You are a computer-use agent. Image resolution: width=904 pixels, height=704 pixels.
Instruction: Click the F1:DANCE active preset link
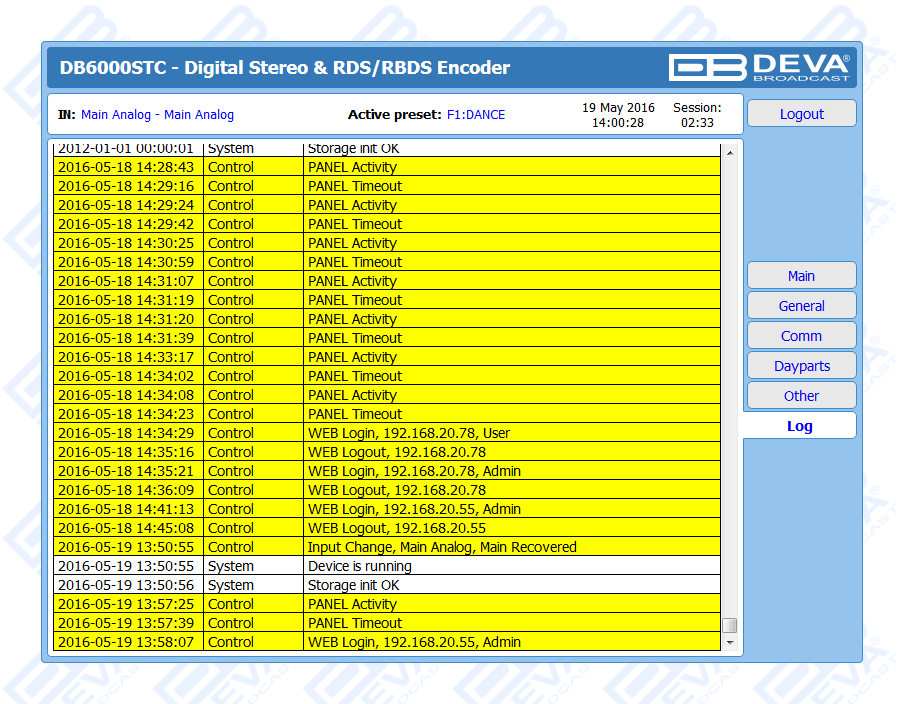click(x=475, y=115)
